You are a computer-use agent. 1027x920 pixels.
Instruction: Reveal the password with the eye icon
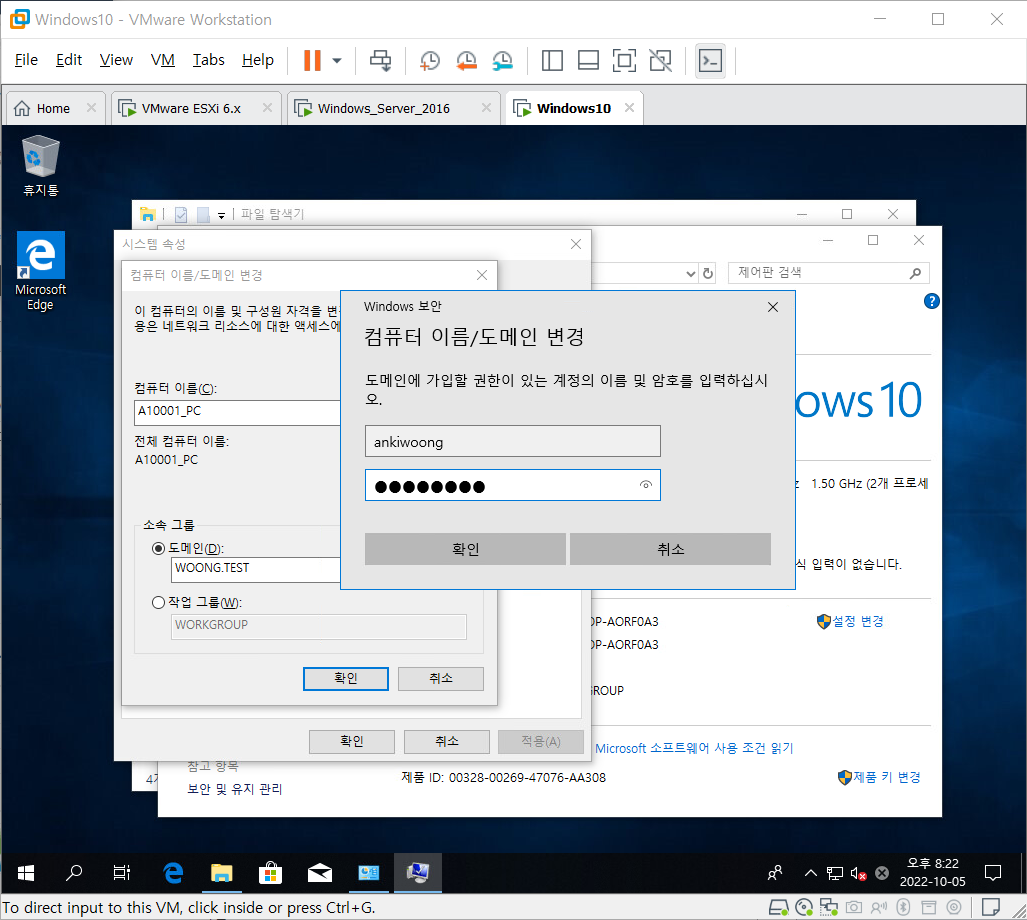click(645, 485)
